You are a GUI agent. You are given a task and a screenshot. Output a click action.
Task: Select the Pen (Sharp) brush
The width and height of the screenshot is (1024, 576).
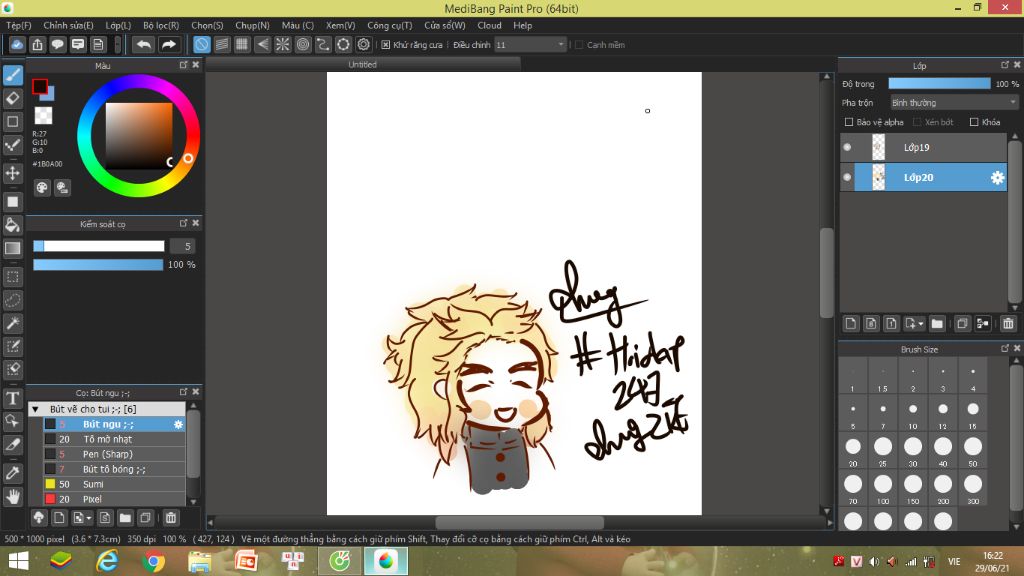click(114, 455)
